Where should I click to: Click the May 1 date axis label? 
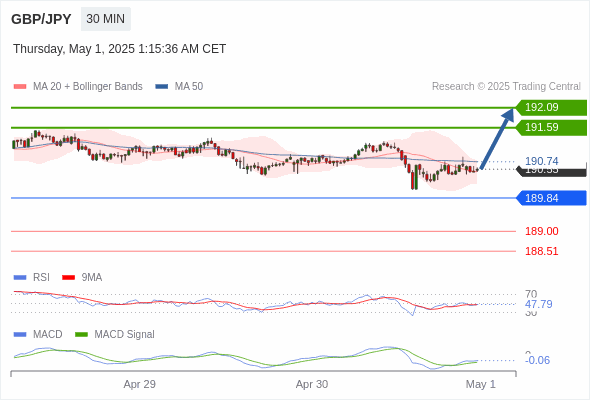(x=481, y=384)
